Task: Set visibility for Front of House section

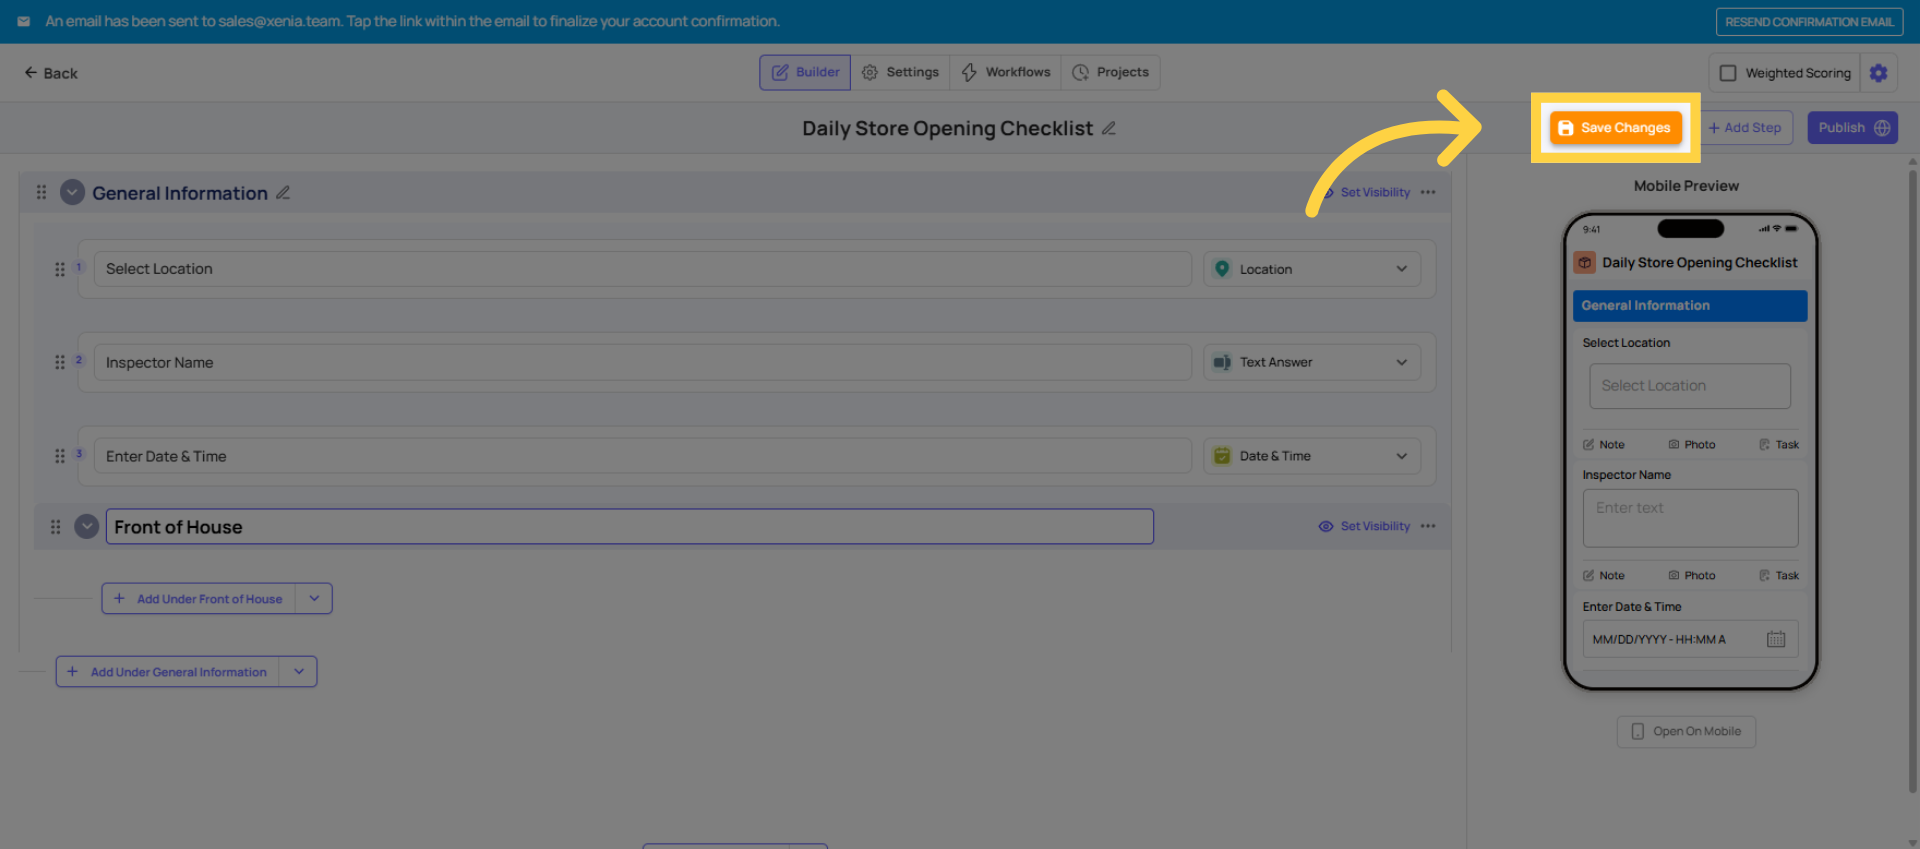Action: coord(1365,526)
